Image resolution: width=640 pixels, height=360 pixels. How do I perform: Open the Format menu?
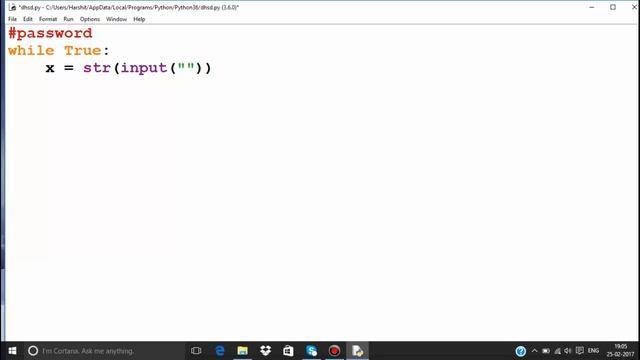(48, 19)
